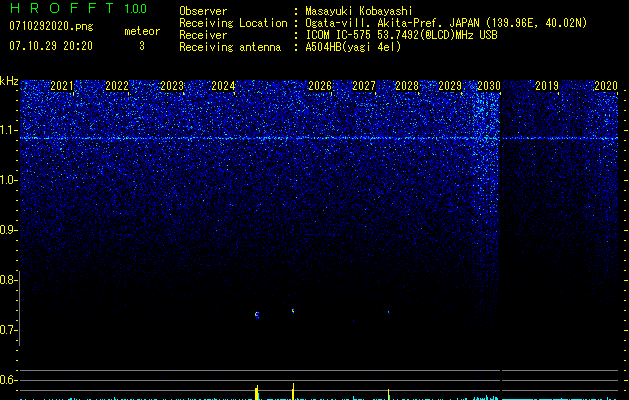Click the 1.0 frequency axis label
Viewport: 629px width, 400px height.
8,180
